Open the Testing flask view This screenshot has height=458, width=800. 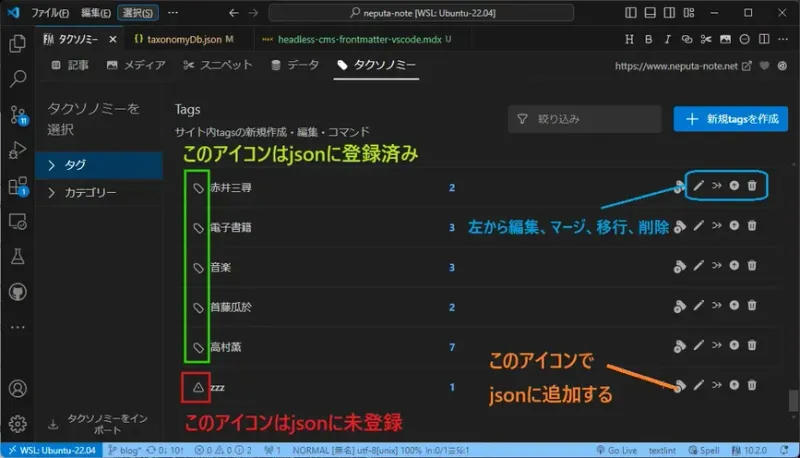point(18,257)
